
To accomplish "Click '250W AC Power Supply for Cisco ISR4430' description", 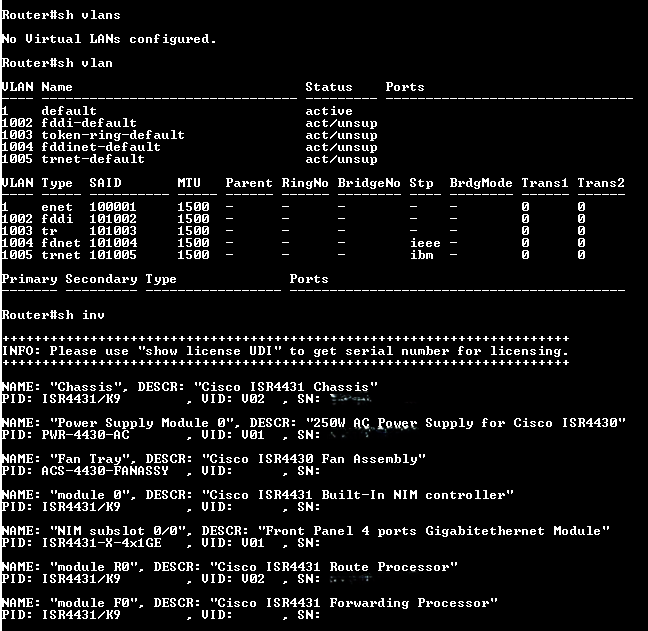I will click(466, 423).
